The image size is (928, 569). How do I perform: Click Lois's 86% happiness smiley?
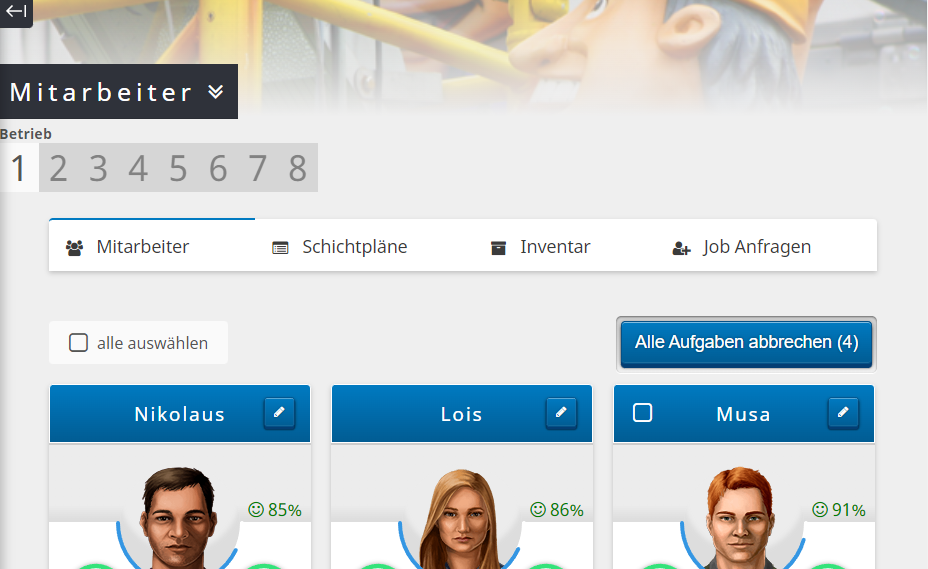538,509
